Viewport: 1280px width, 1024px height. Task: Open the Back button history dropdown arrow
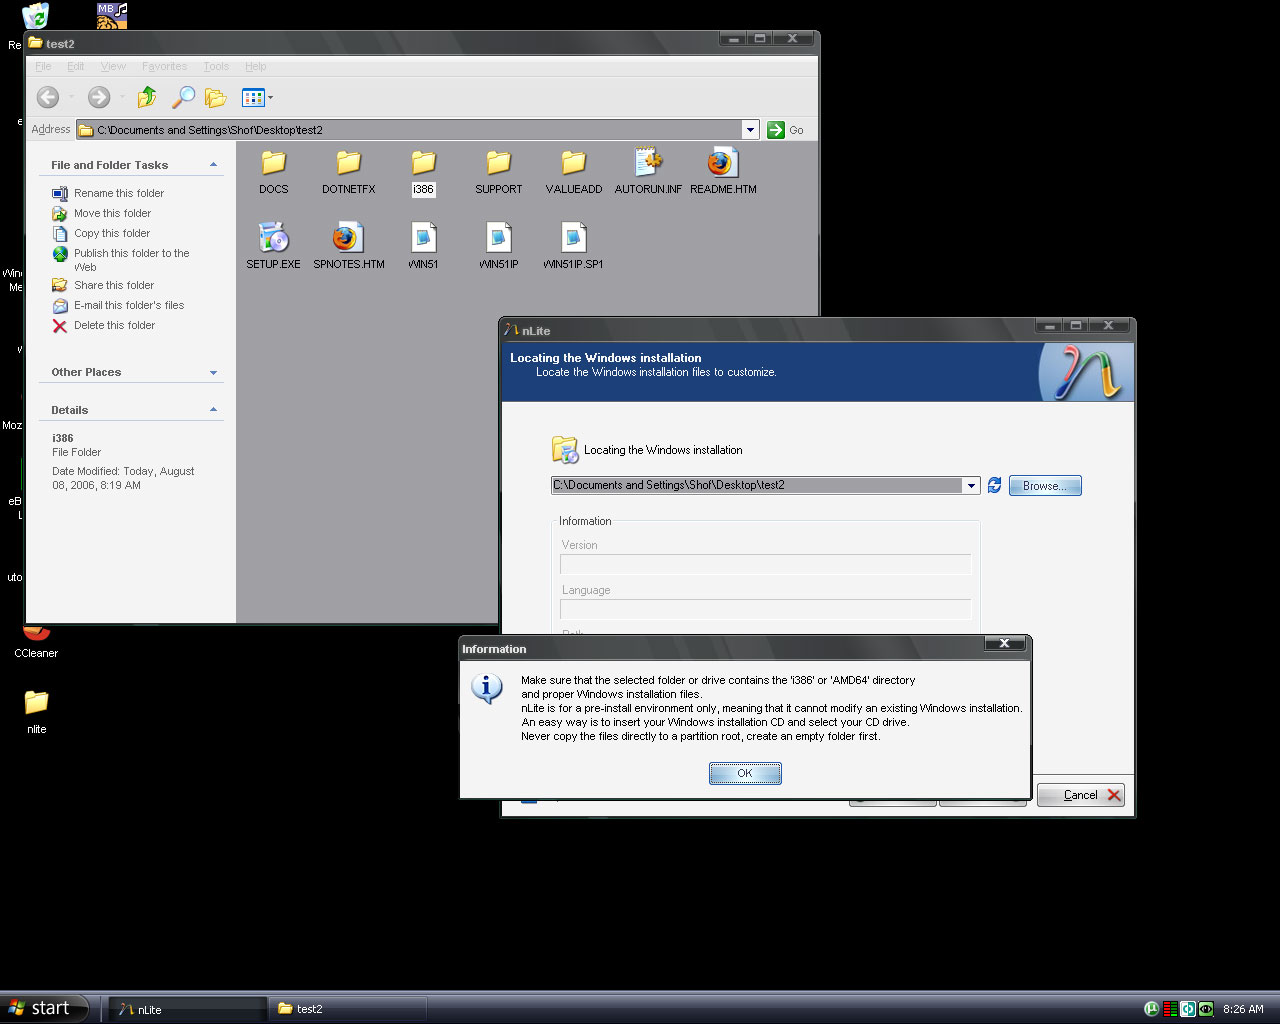(71, 98)
